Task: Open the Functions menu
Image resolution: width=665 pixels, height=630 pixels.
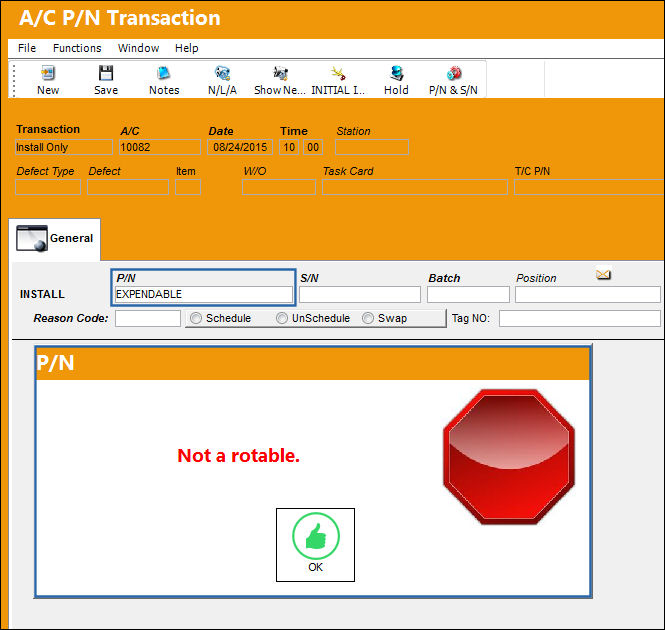Action: 77,48
